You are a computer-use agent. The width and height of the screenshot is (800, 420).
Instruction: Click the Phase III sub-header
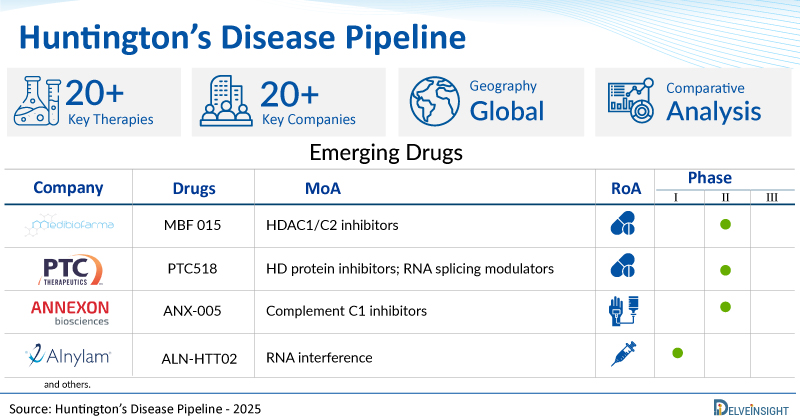coord(772,197)
